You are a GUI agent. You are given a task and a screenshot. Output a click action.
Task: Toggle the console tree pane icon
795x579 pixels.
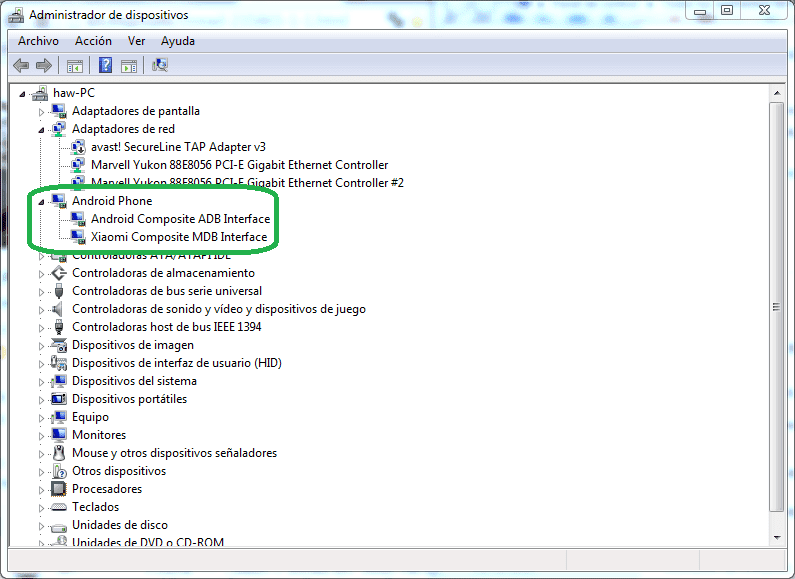(75, 66)
